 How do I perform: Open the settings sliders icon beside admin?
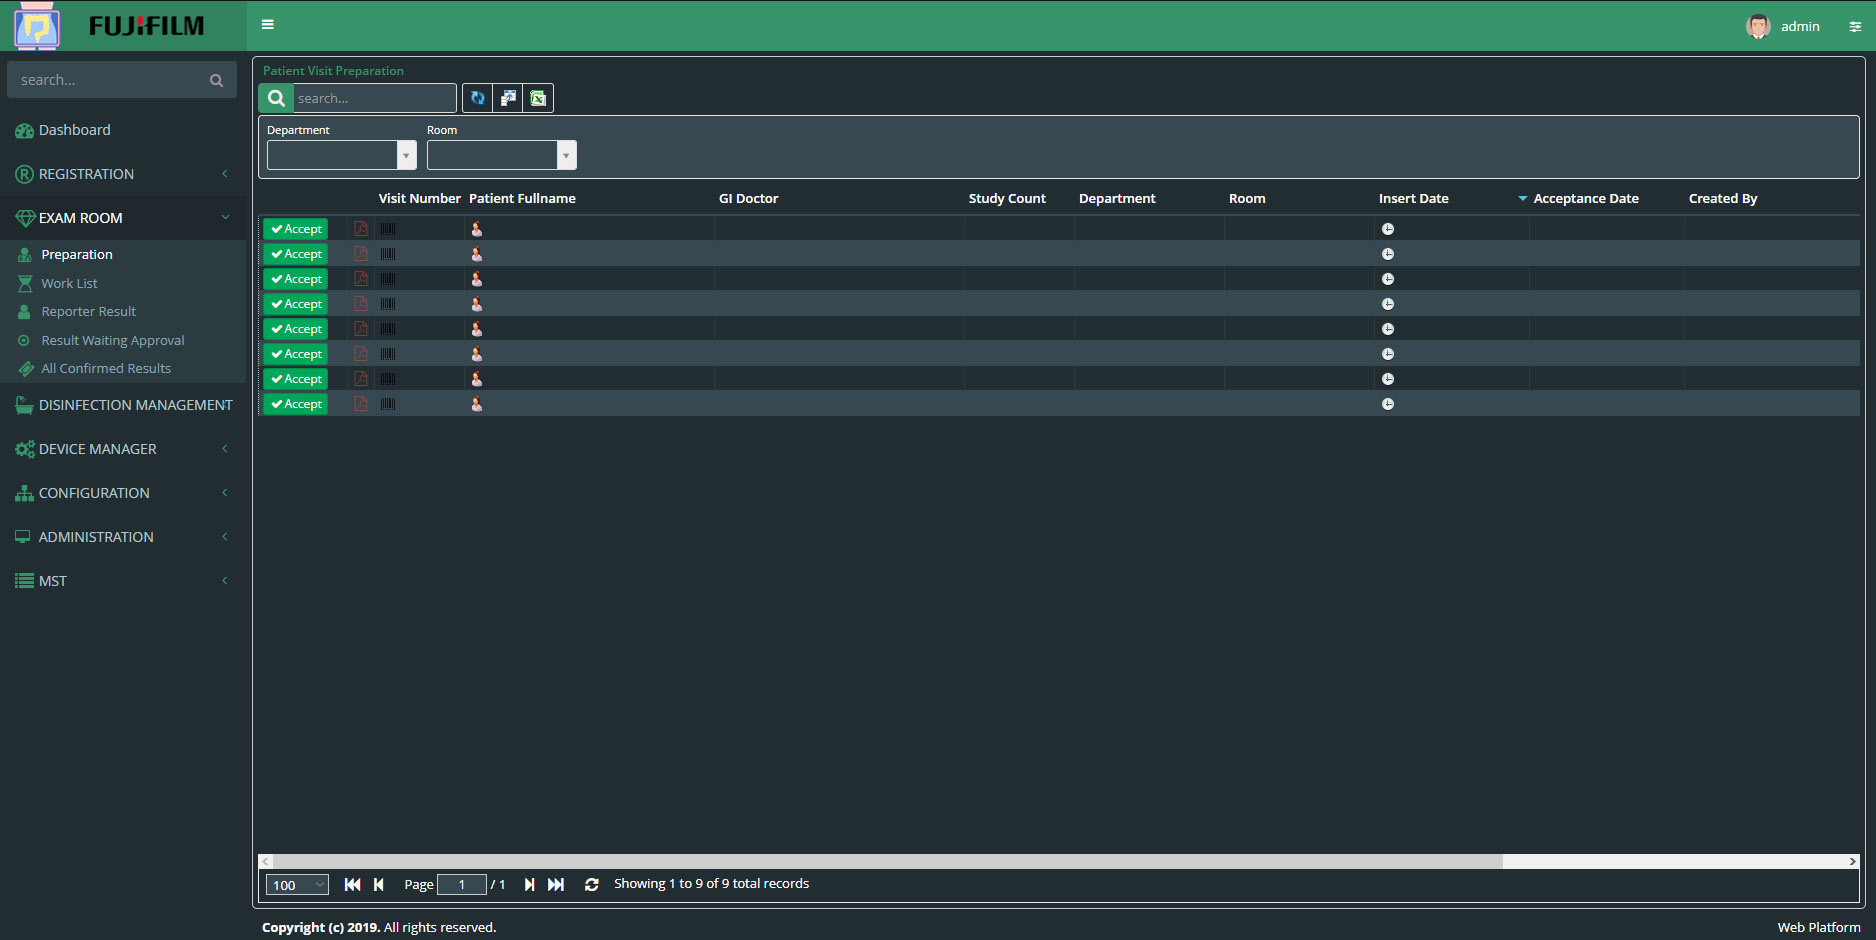pos(1855,27)
